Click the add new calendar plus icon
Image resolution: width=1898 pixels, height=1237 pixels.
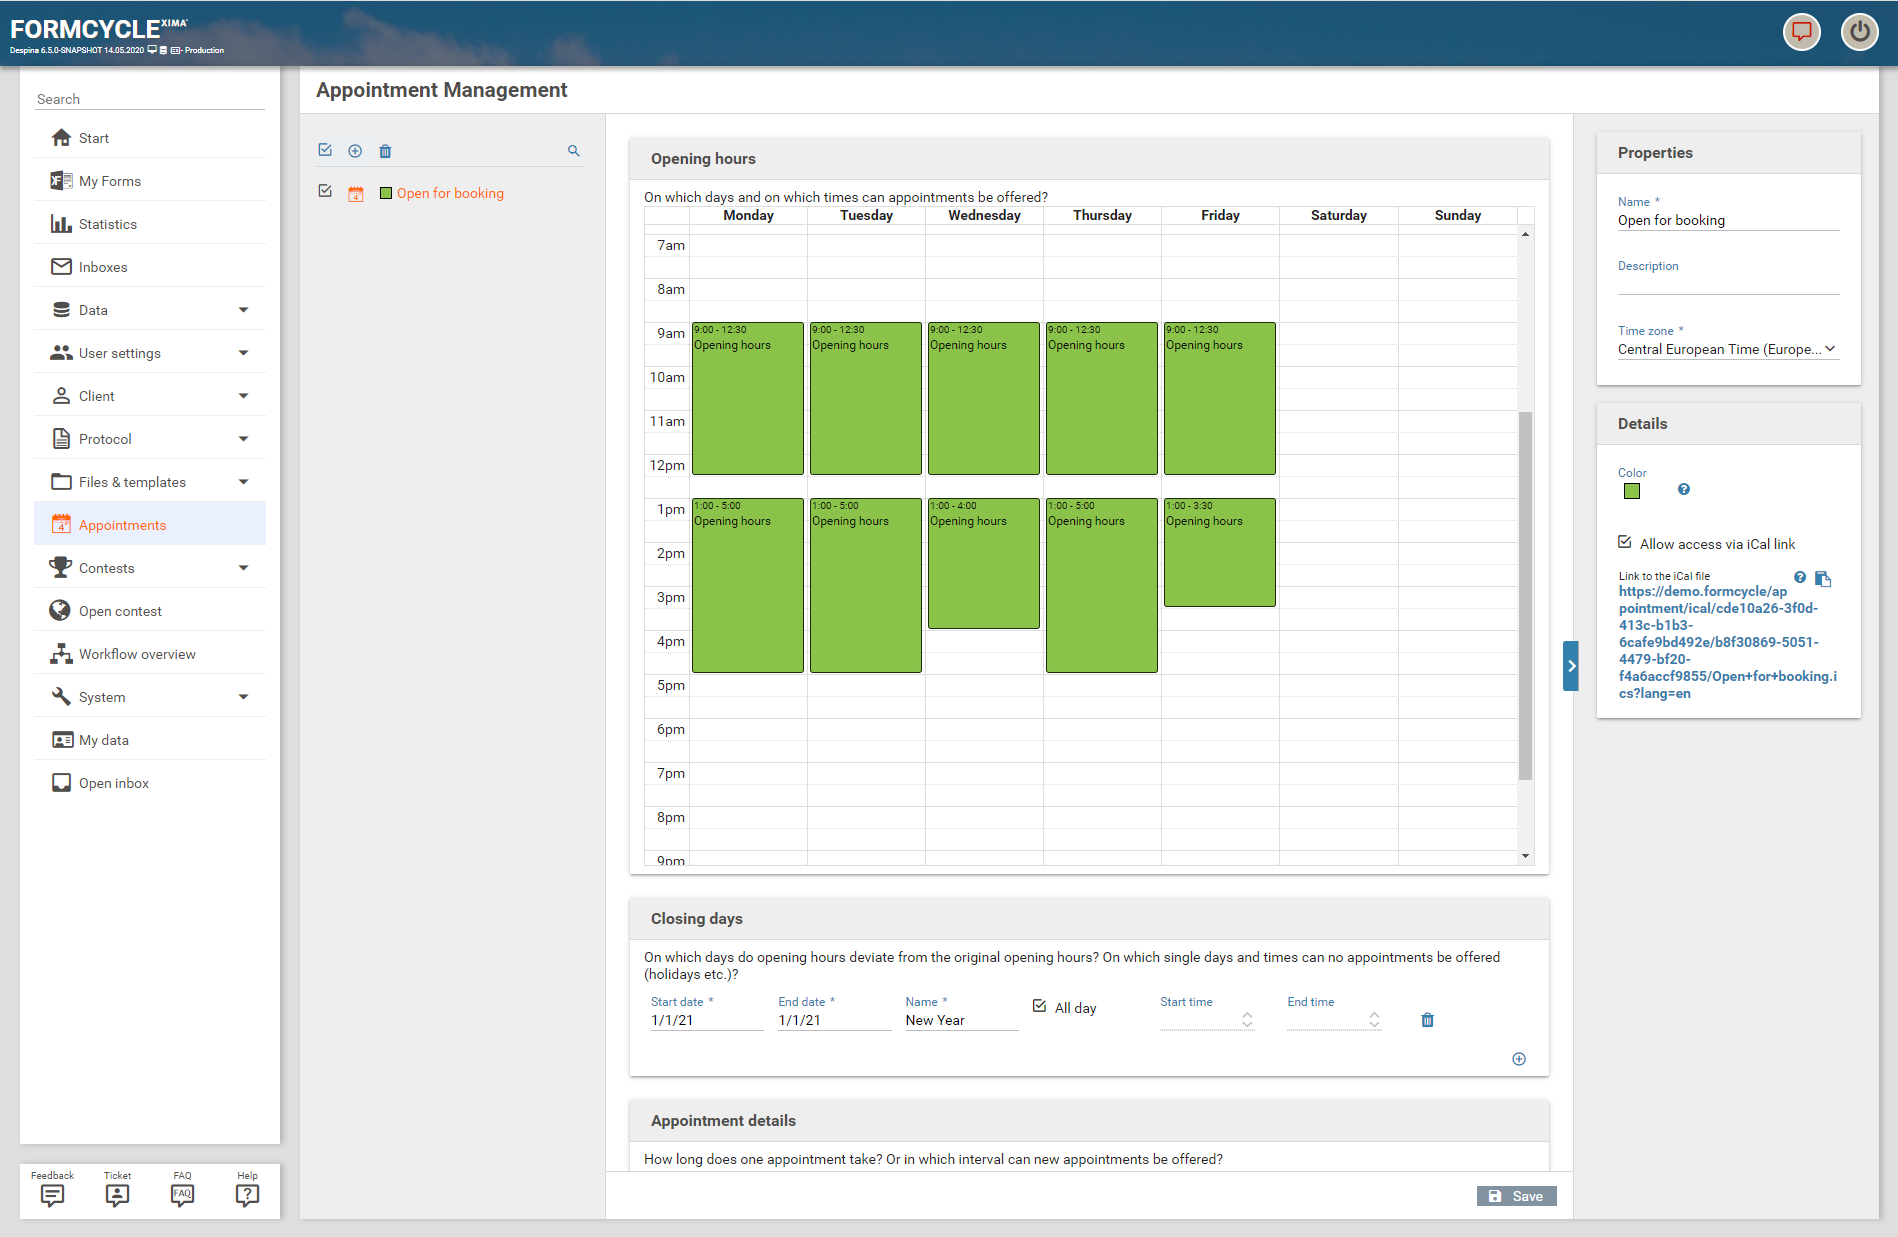point(355,151)
